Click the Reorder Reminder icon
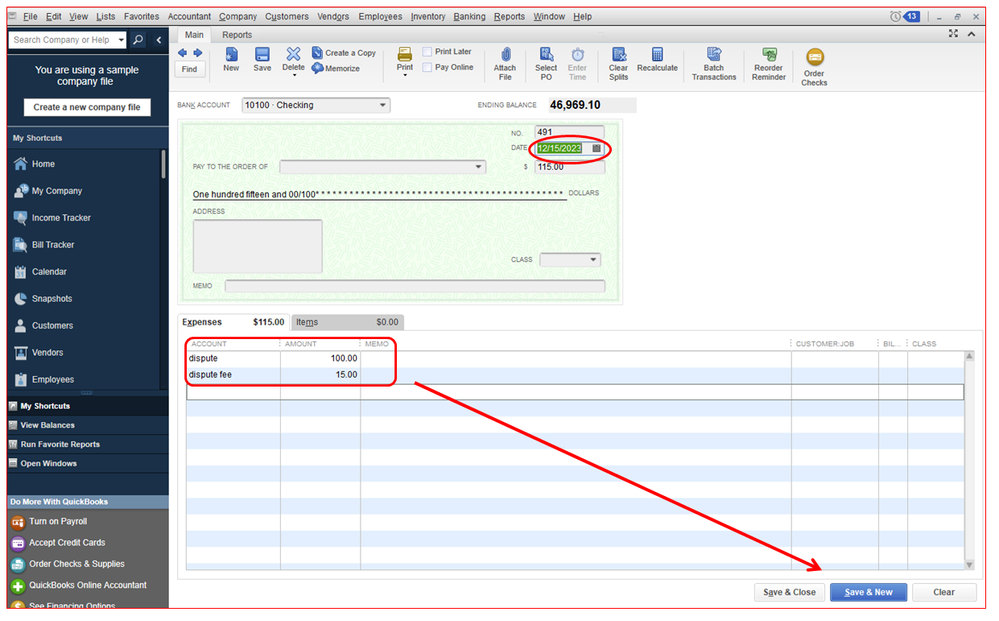 [768, 55]
